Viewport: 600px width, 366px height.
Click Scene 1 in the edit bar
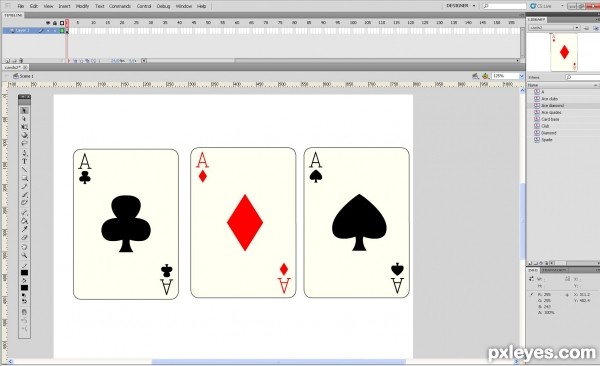[23, 76]
